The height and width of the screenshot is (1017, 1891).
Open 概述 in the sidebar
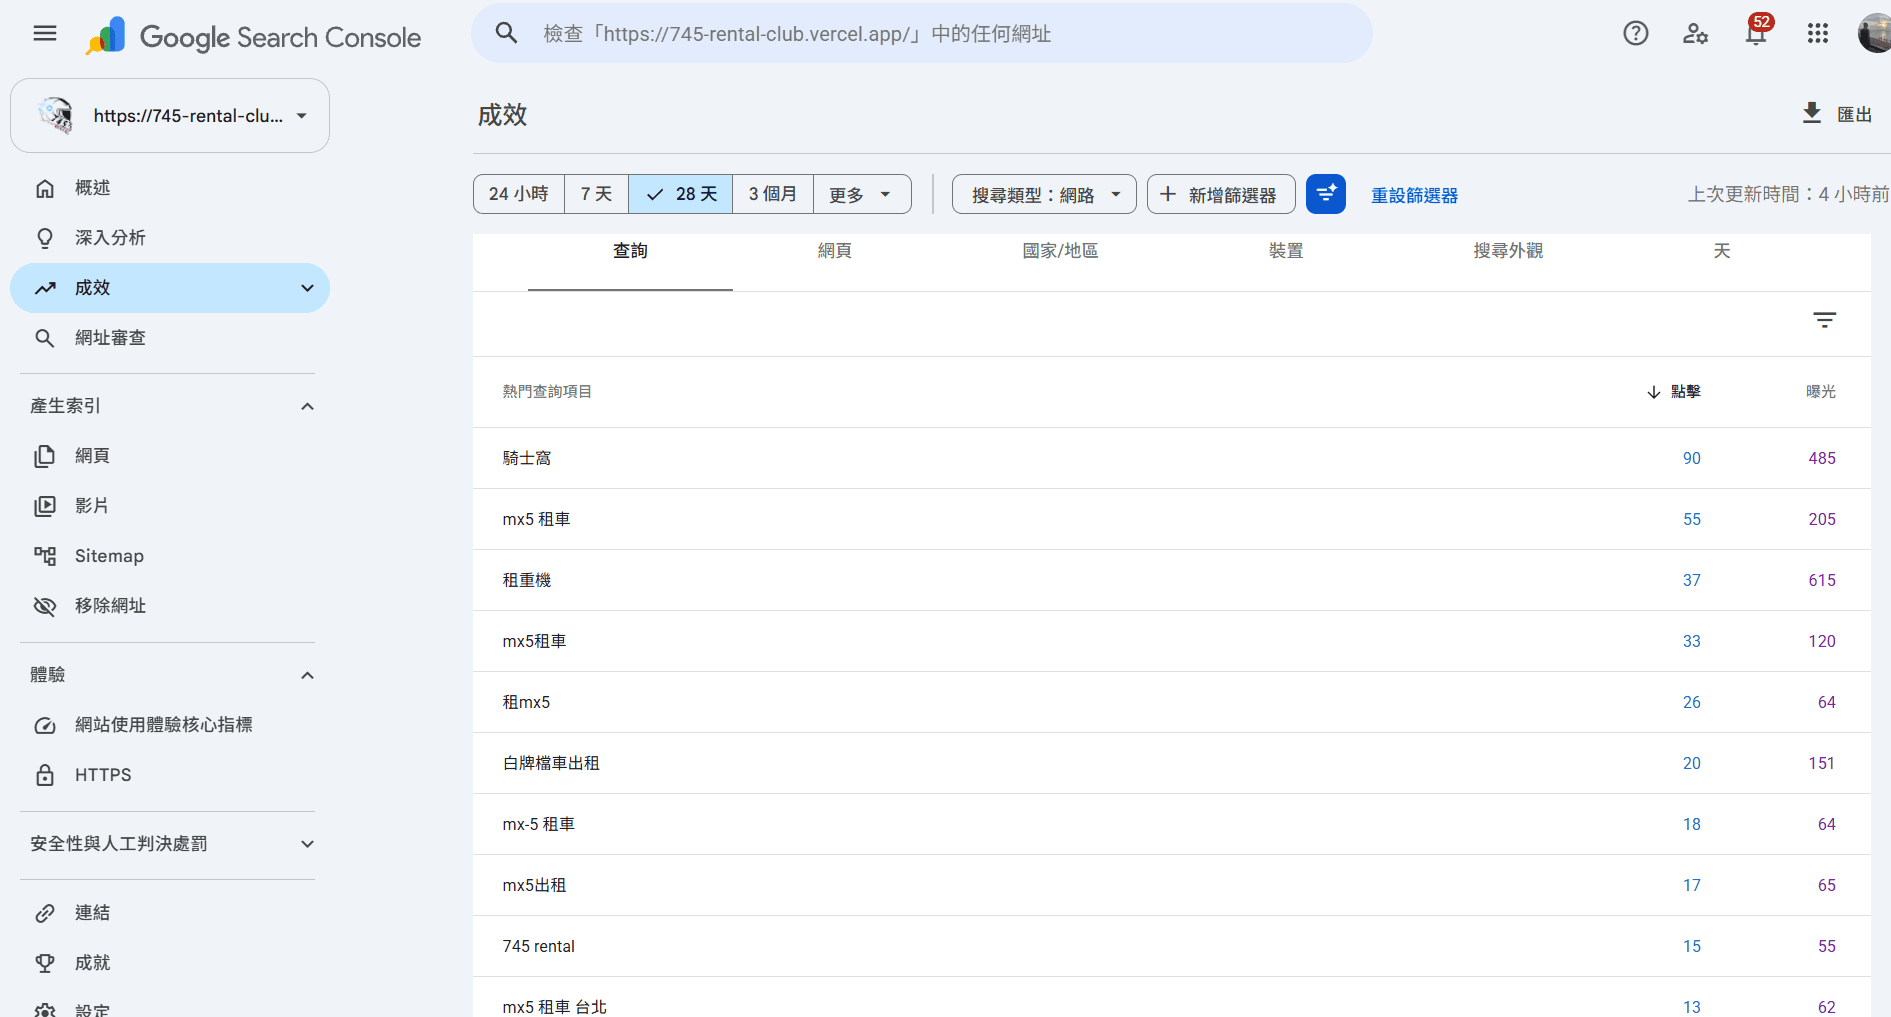pyautogui.click(x=170, y=188)
